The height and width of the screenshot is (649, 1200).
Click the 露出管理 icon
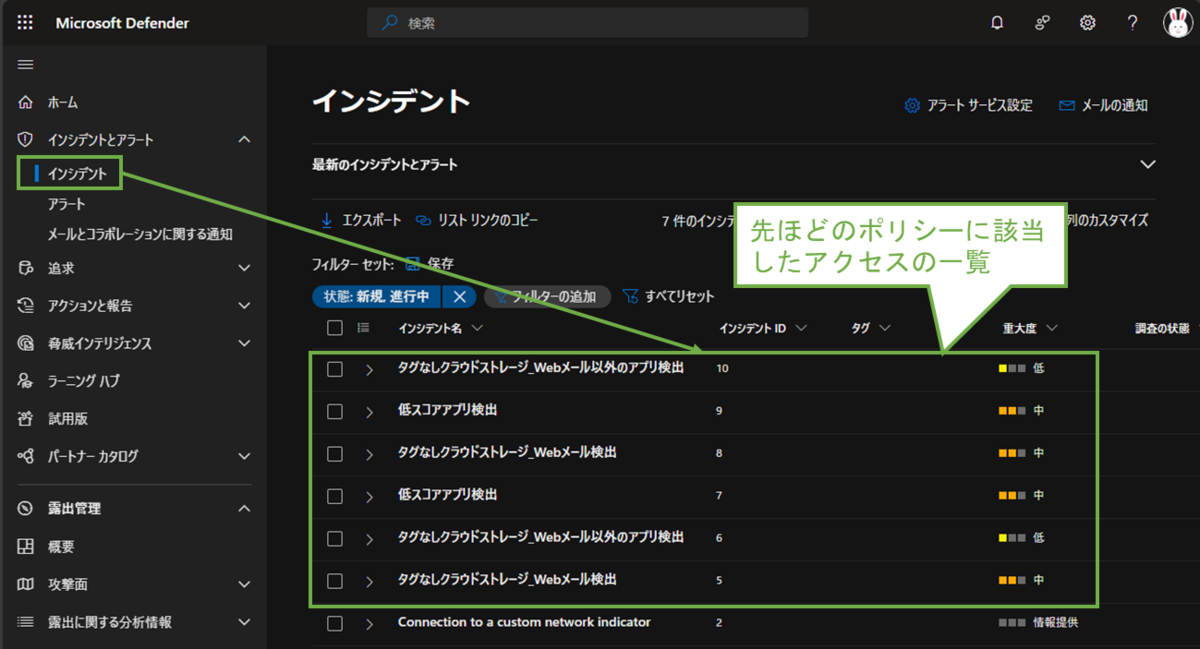[26, 509]
